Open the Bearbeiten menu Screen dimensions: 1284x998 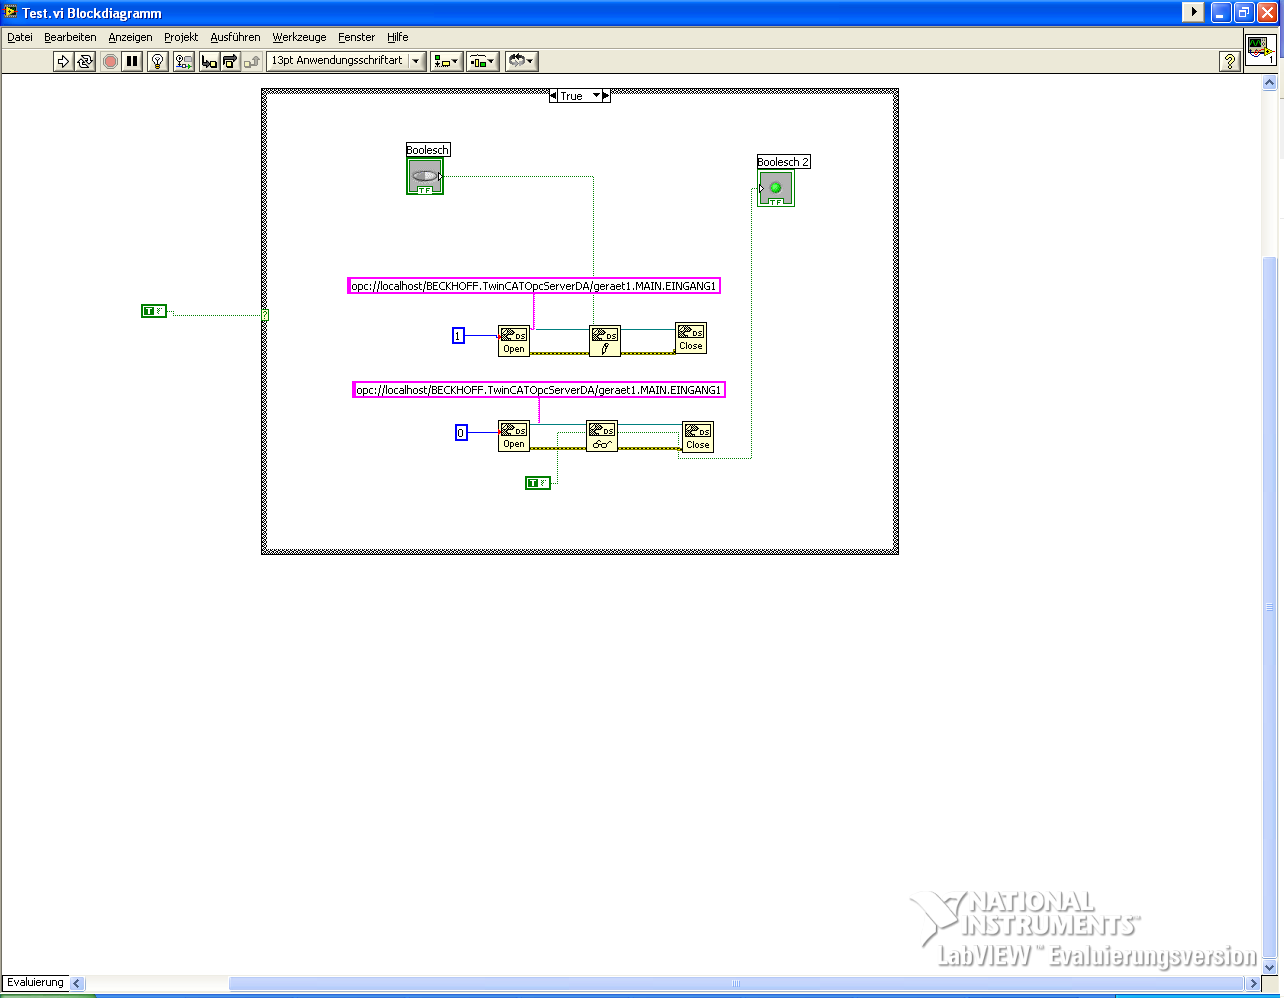[70, 37]
